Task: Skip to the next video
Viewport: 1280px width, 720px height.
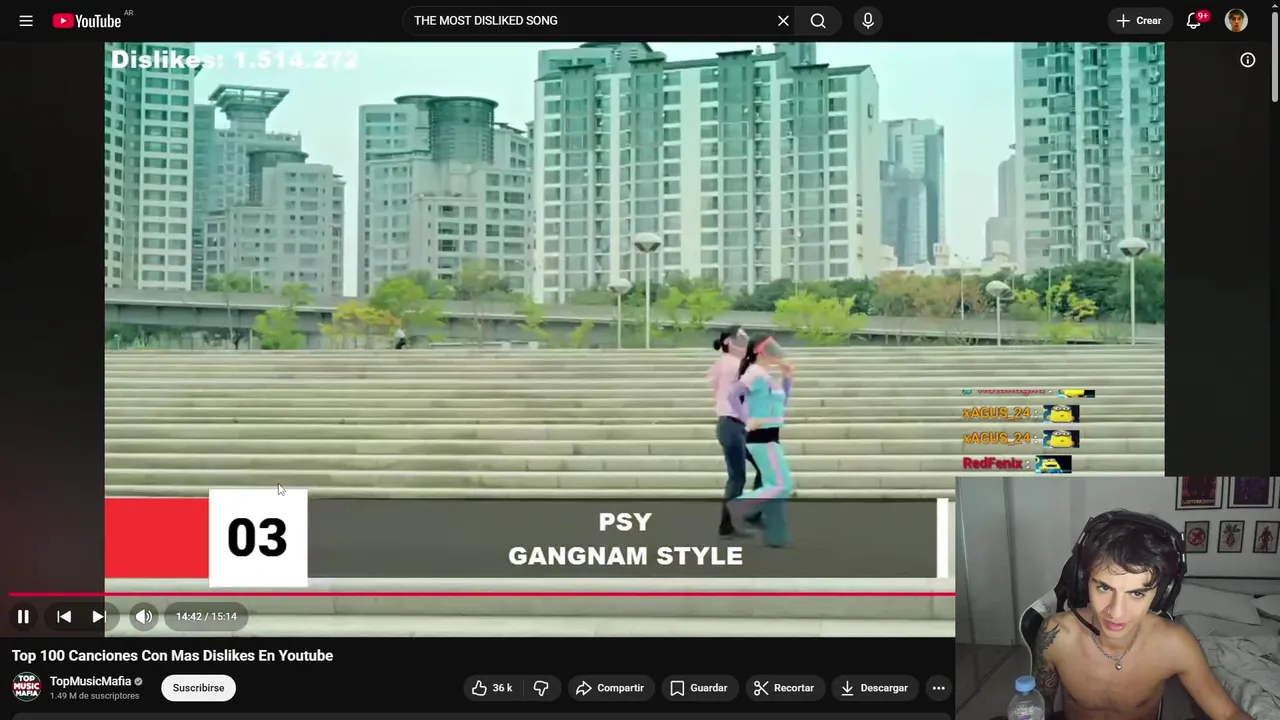Action: click(x=99, y=617)
